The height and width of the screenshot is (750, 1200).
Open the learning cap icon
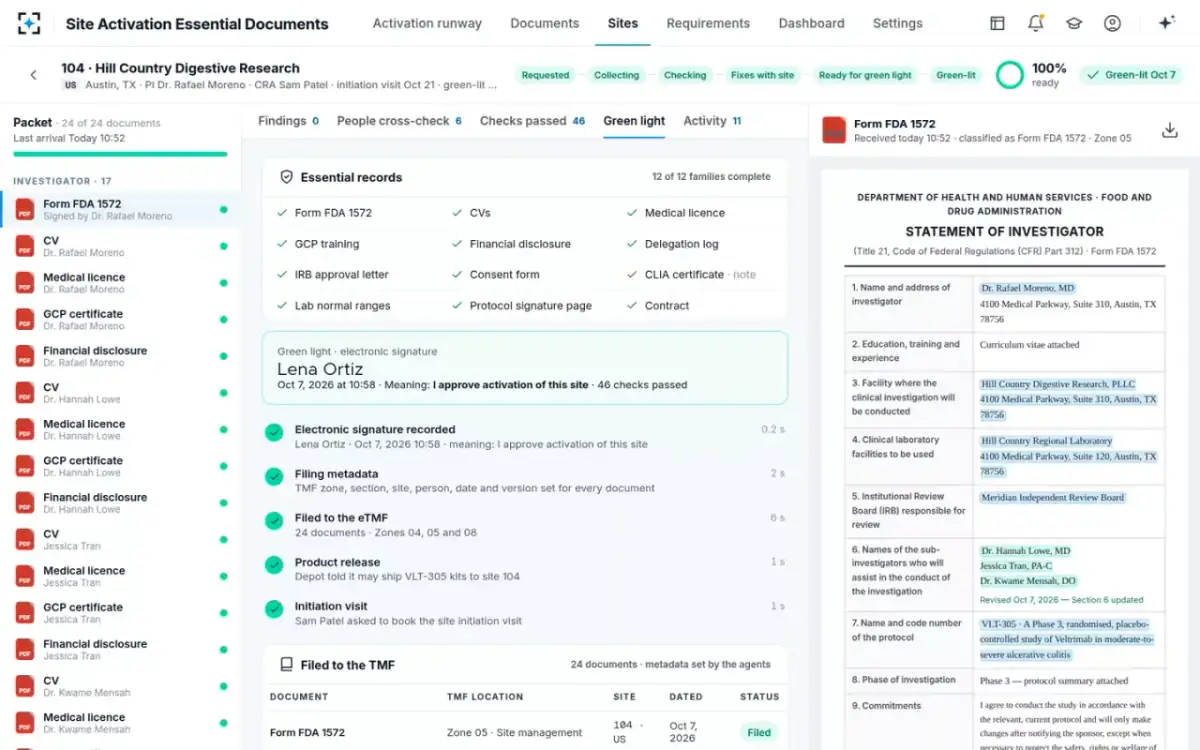tap(1074, 23)
